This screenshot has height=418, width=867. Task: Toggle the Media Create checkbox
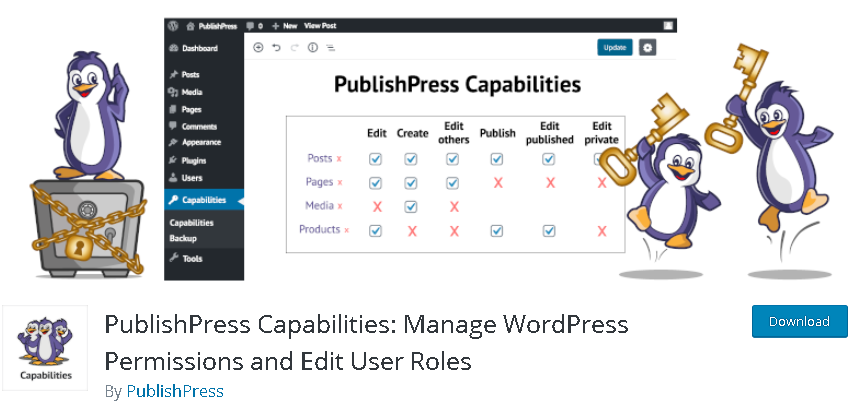[411, 207]
